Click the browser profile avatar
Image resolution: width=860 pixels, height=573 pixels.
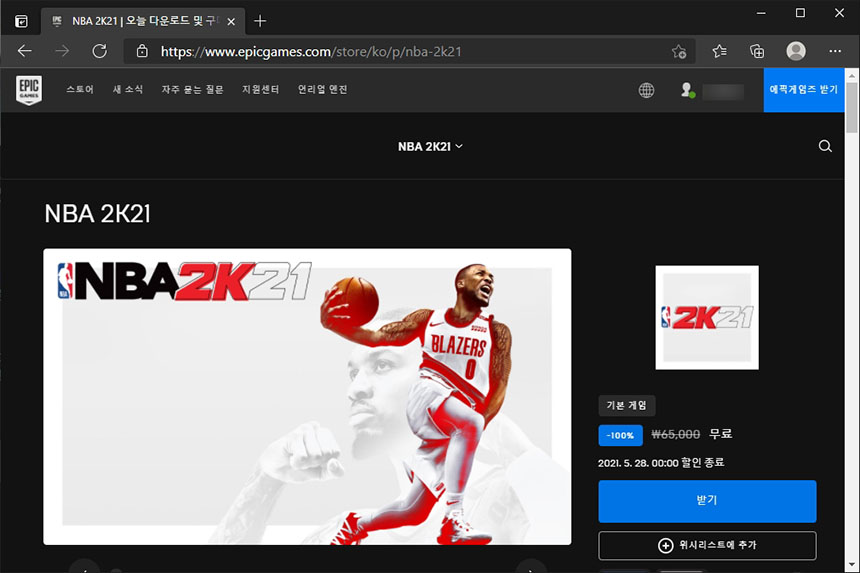click(796, 51)
